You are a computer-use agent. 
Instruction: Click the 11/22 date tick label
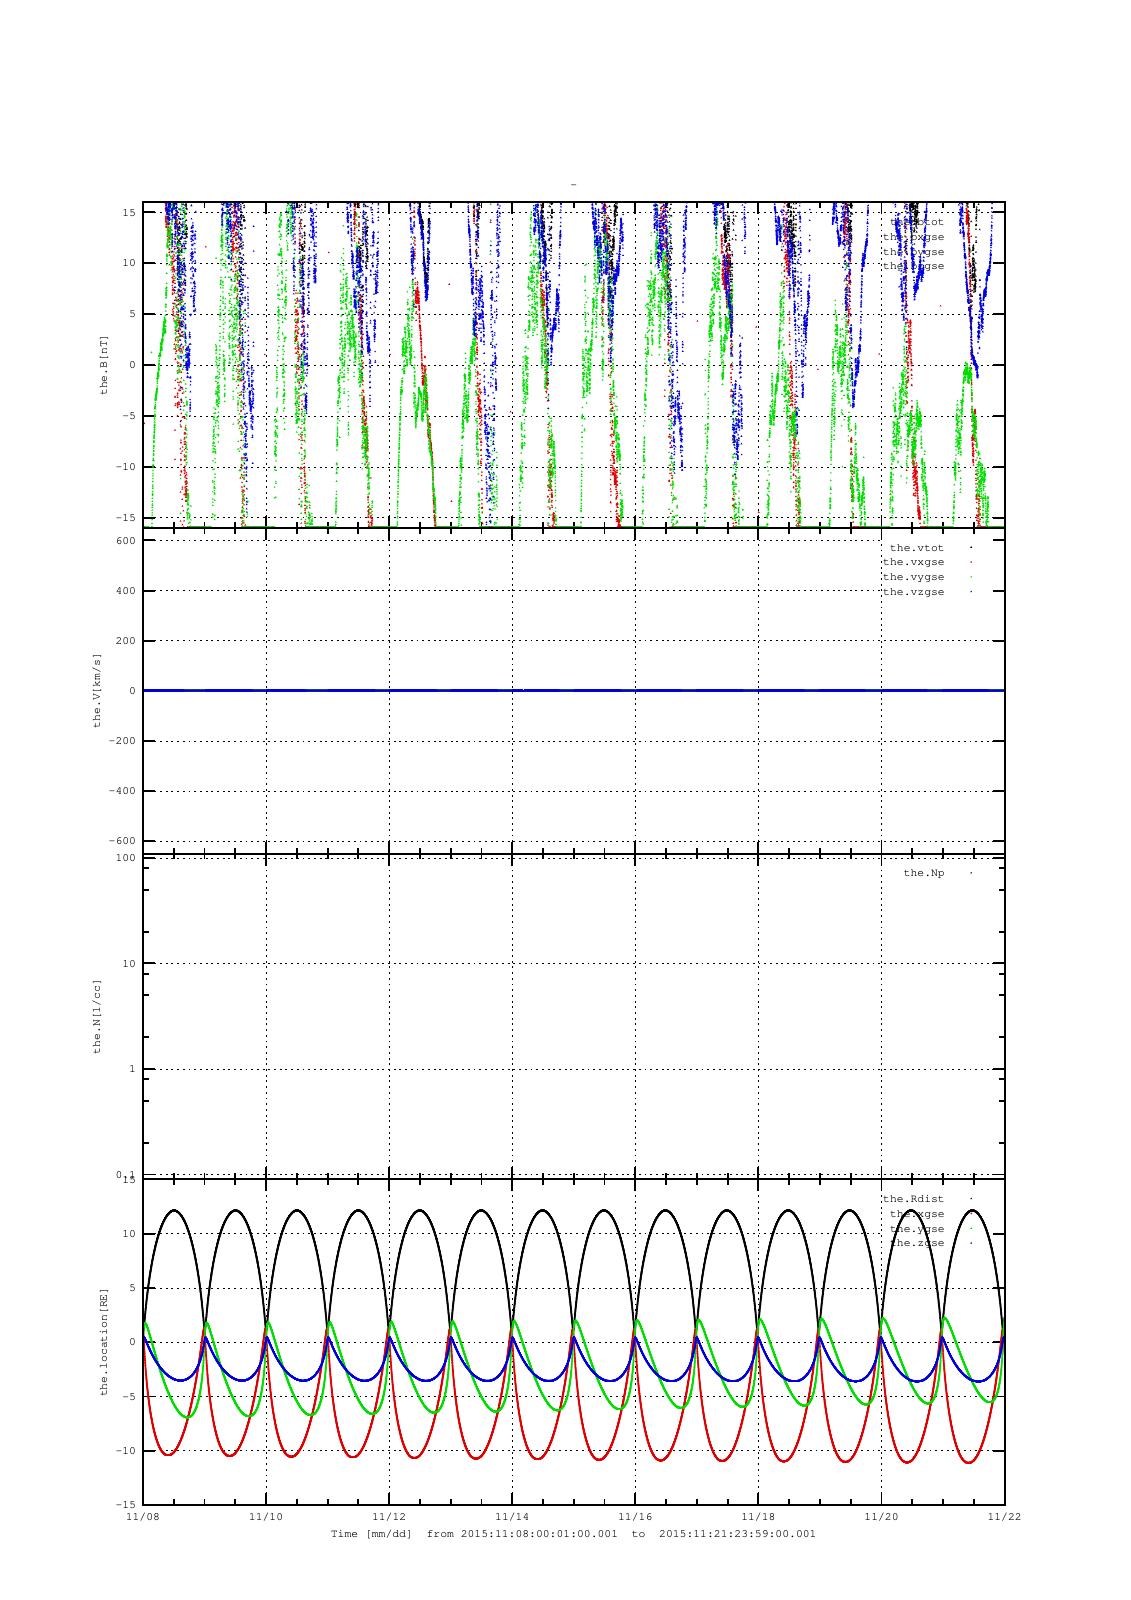click(1004, 1516)
